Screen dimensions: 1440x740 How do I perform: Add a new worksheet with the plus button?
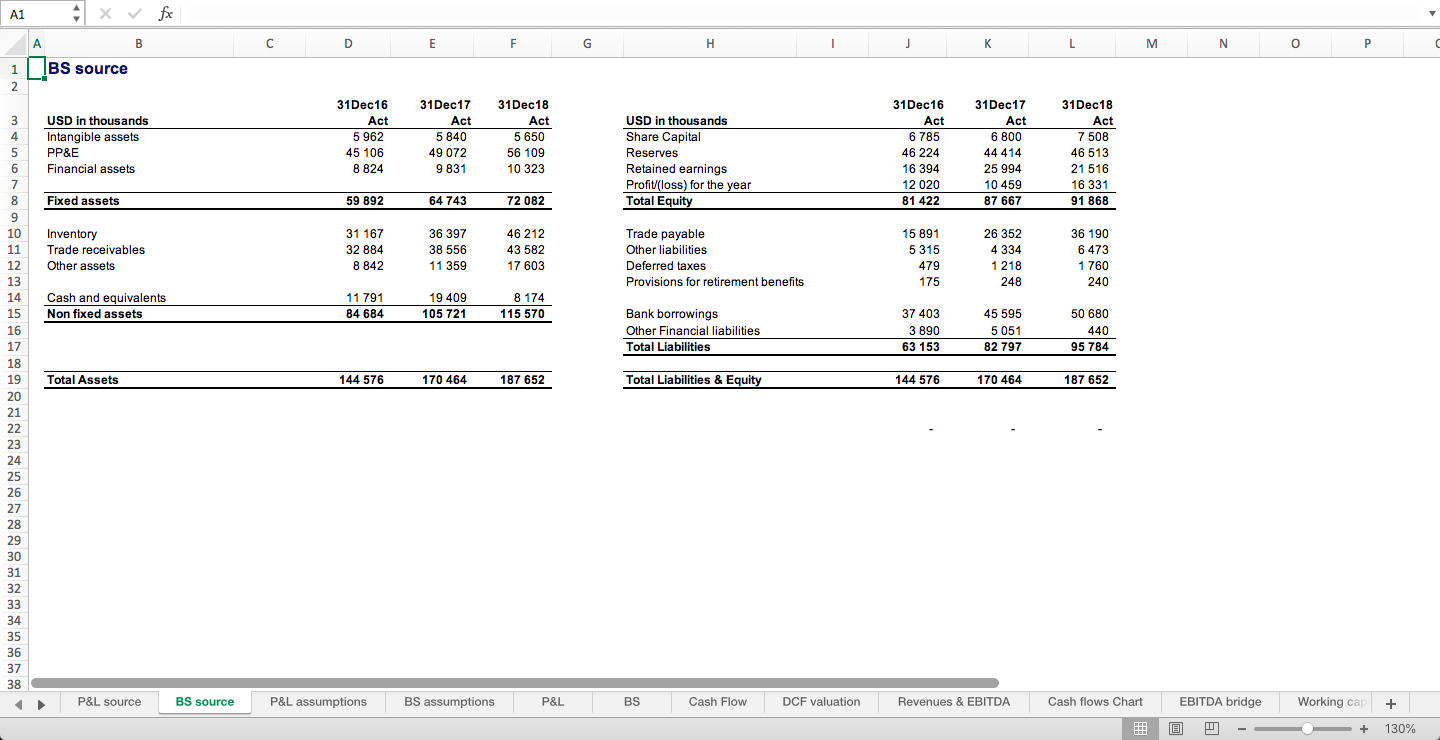[x=1390, y=703]
